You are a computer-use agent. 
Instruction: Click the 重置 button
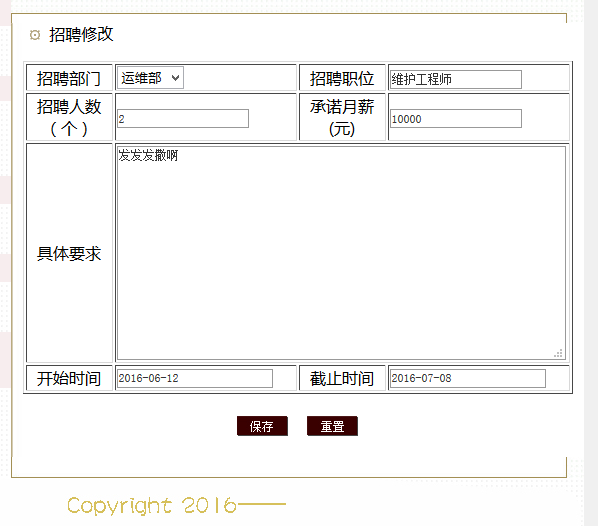point(332,426)
